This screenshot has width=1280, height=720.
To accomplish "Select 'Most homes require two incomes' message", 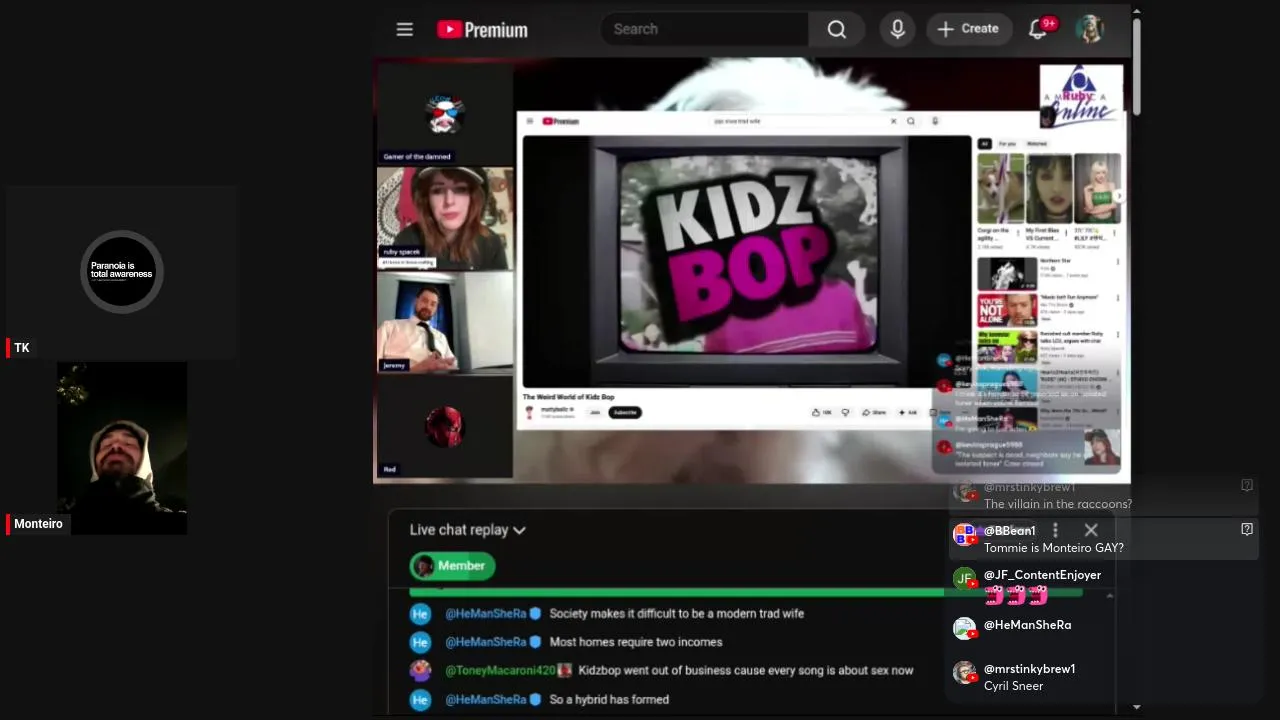I will (636, 642).
